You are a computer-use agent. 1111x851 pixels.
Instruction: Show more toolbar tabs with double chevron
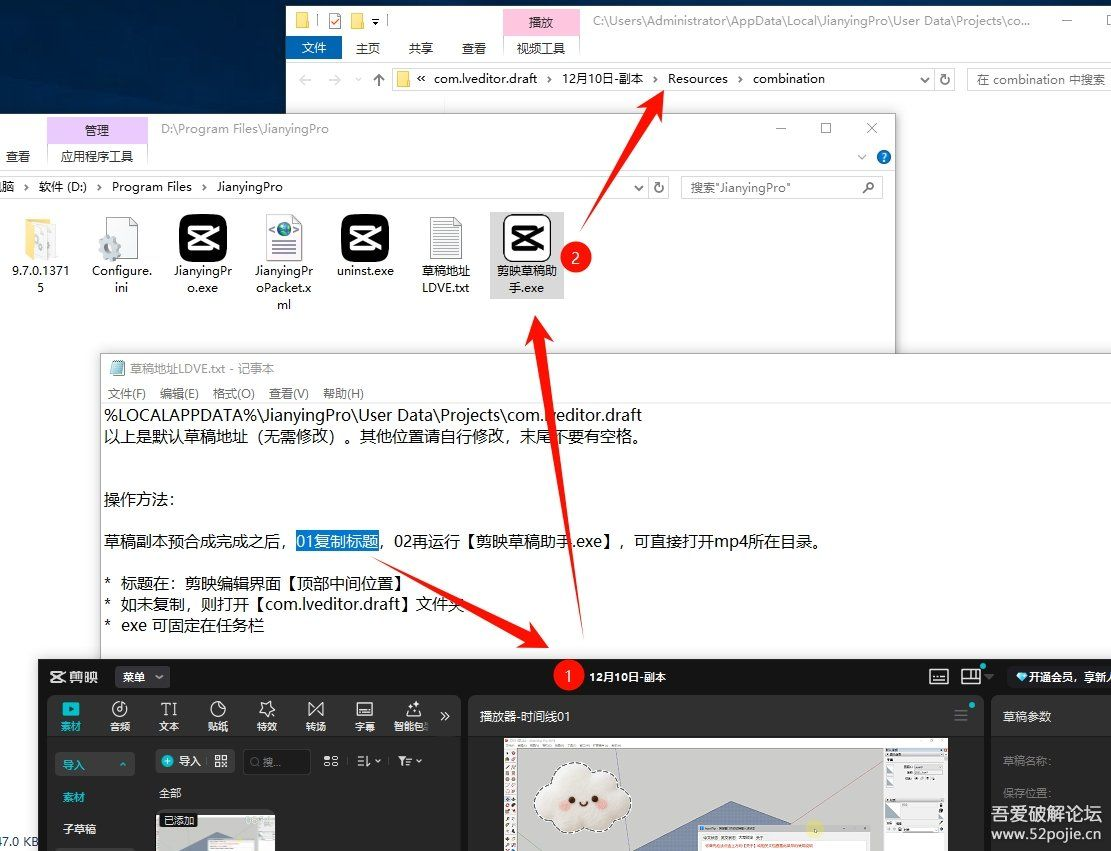(445, 716)
